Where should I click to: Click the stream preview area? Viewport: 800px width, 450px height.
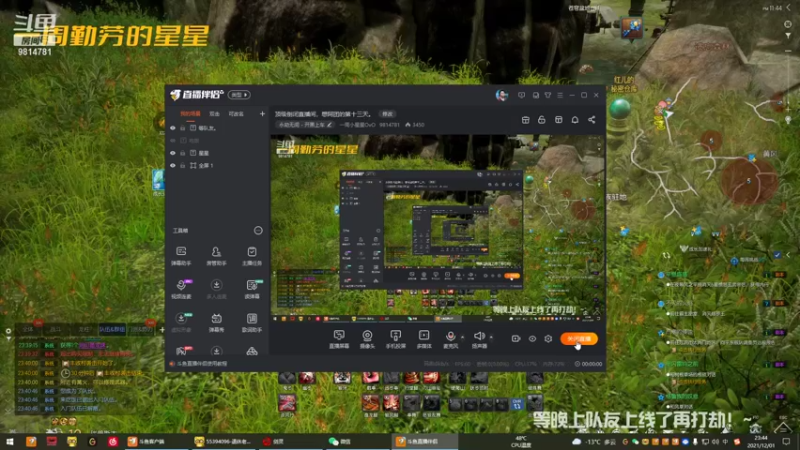[437, 228]
